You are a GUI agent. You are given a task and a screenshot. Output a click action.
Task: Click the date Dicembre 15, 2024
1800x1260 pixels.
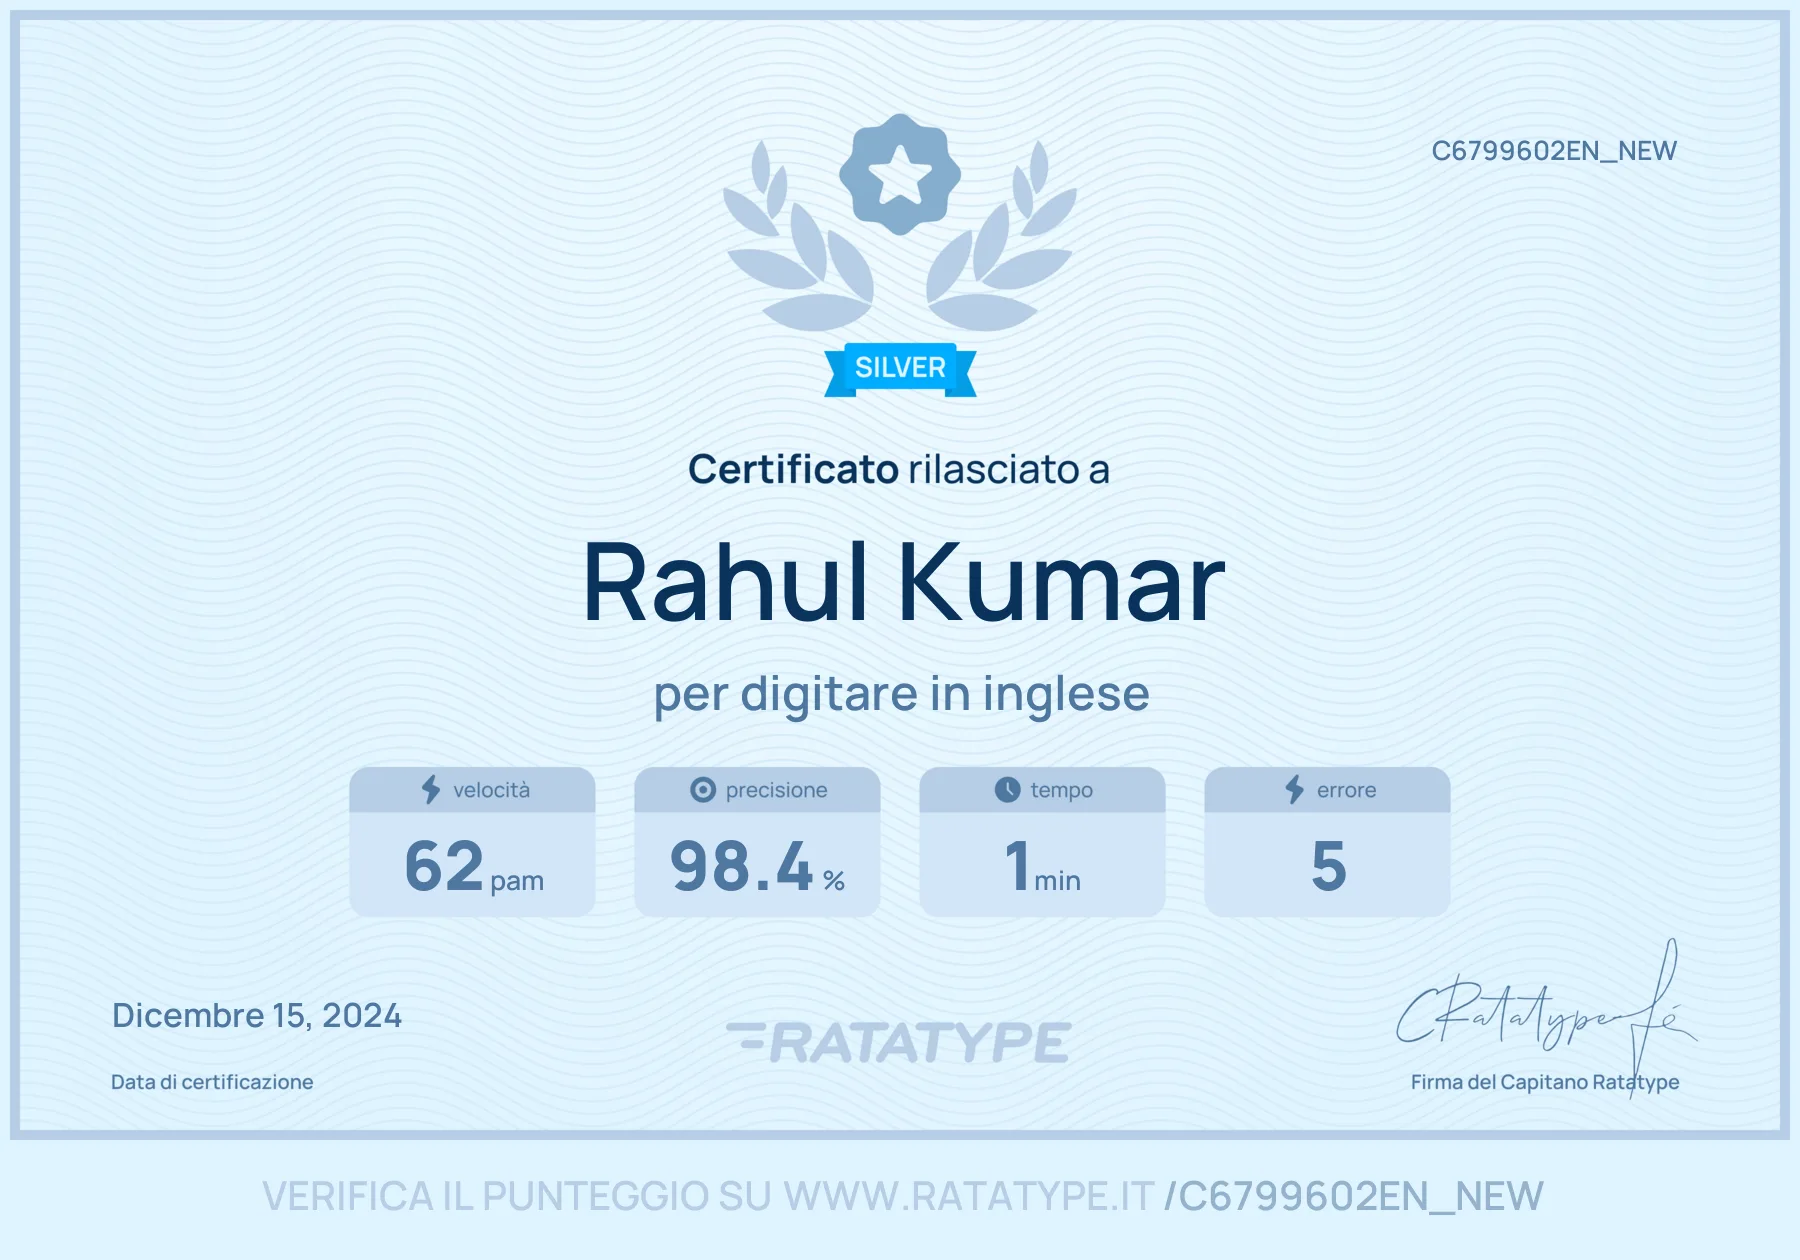click(257, 1016)
